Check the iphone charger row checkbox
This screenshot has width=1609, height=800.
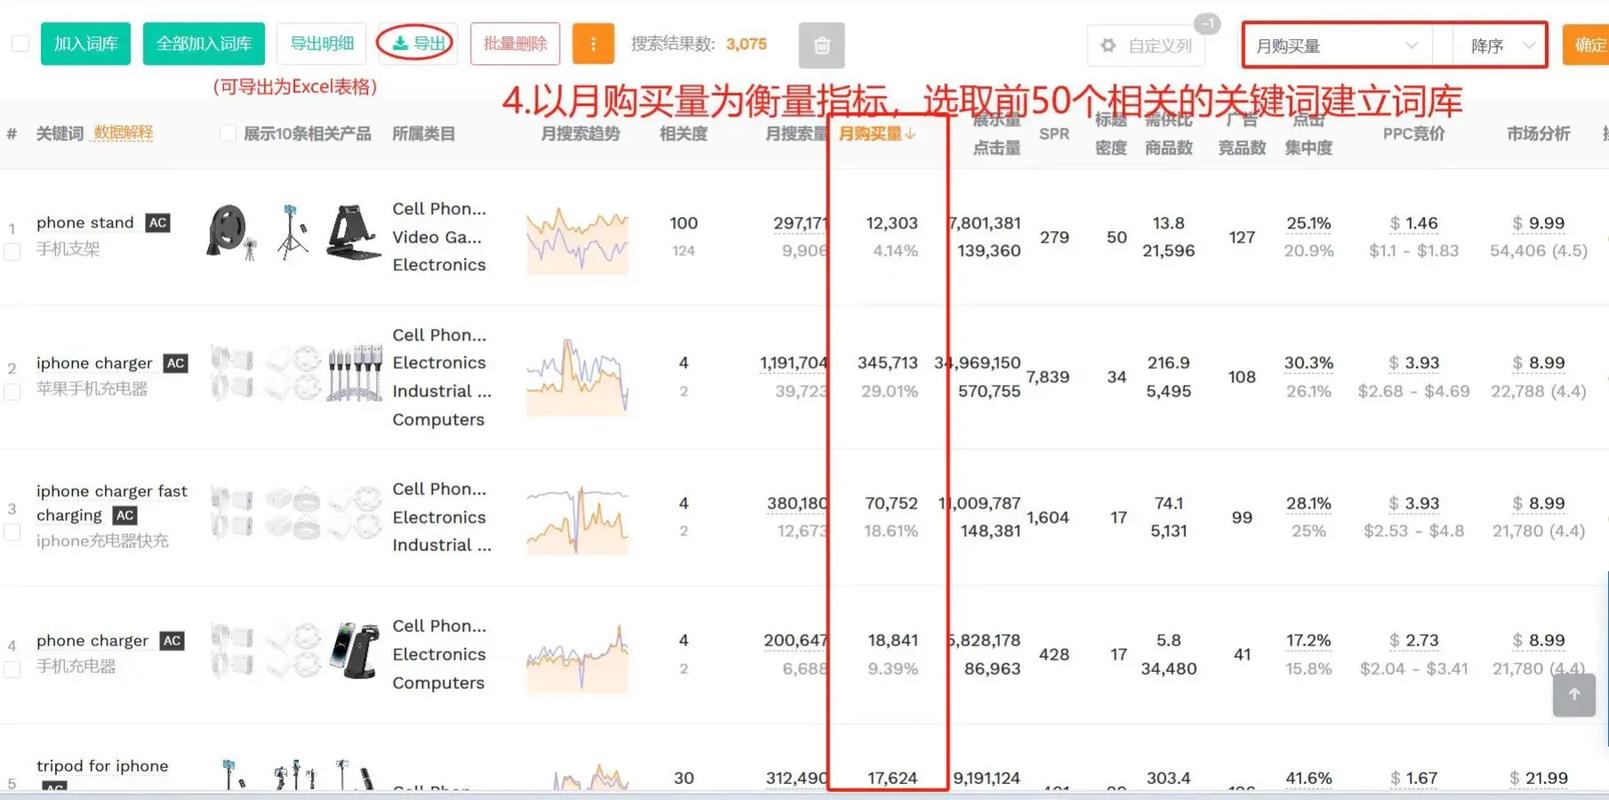[12, 391]
